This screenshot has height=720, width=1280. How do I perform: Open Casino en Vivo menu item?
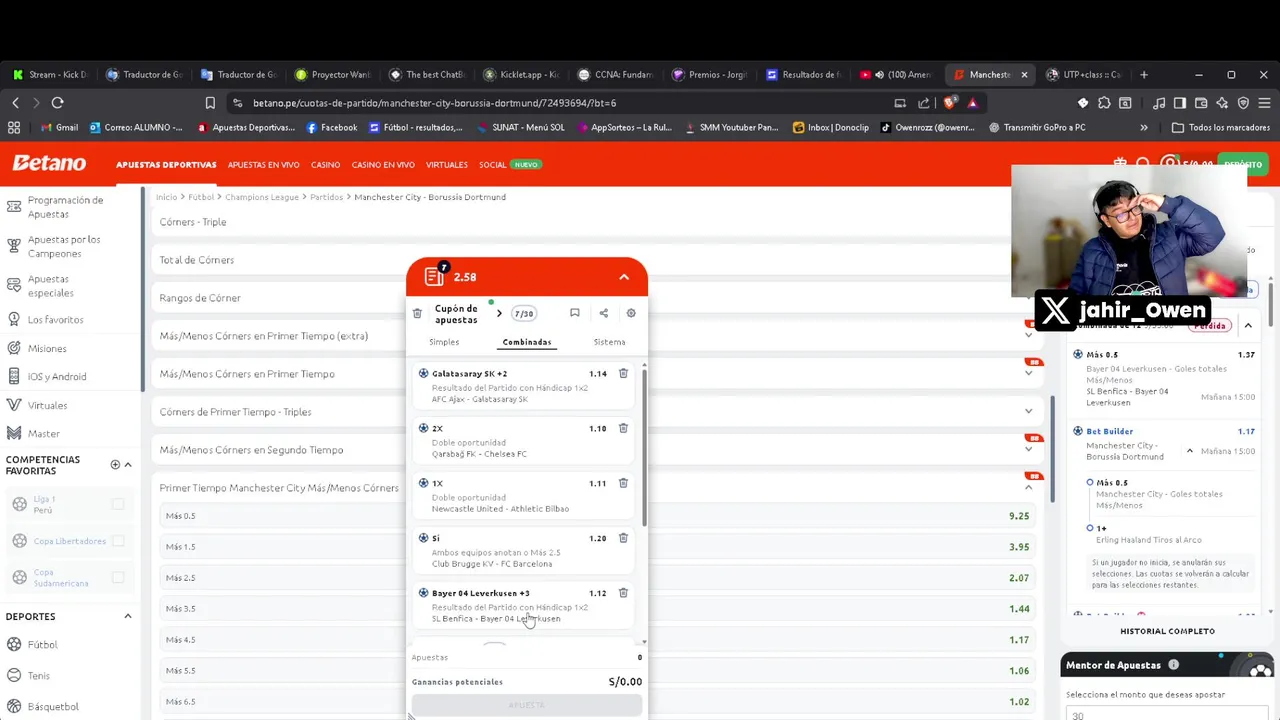click(x=383, y=165)
